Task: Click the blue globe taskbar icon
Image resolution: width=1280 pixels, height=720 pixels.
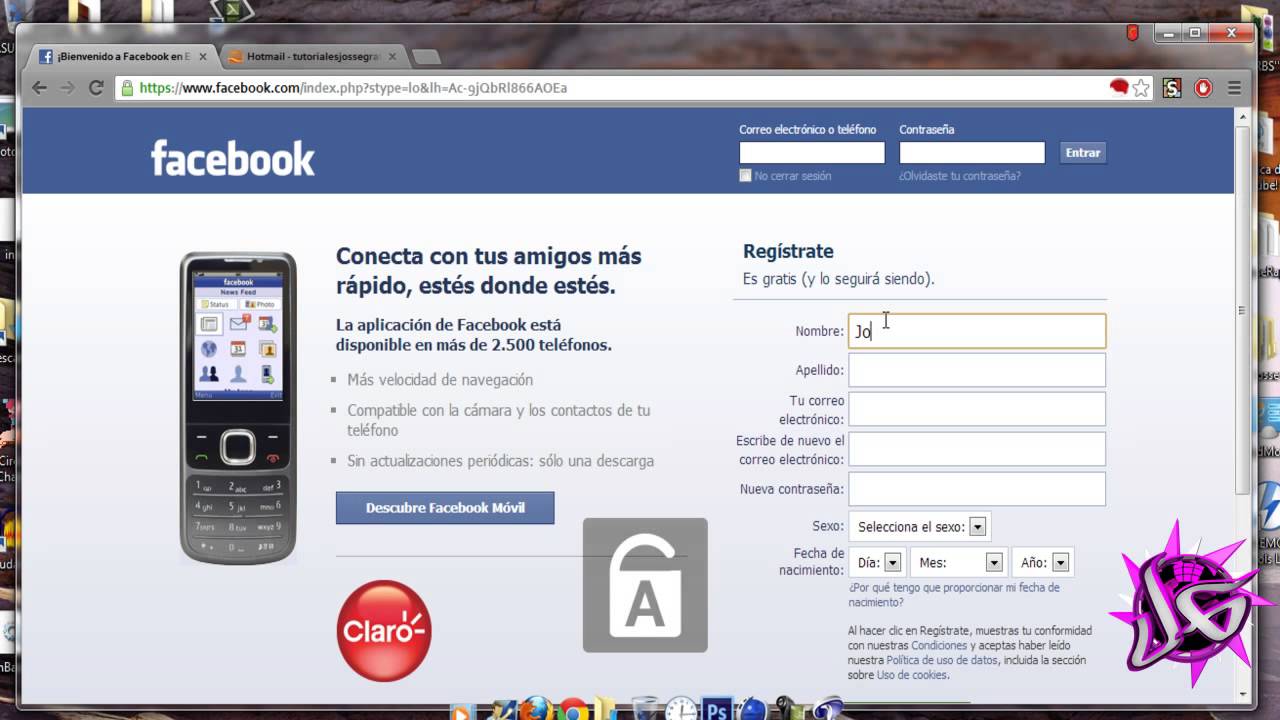Action: pos(753,710)
